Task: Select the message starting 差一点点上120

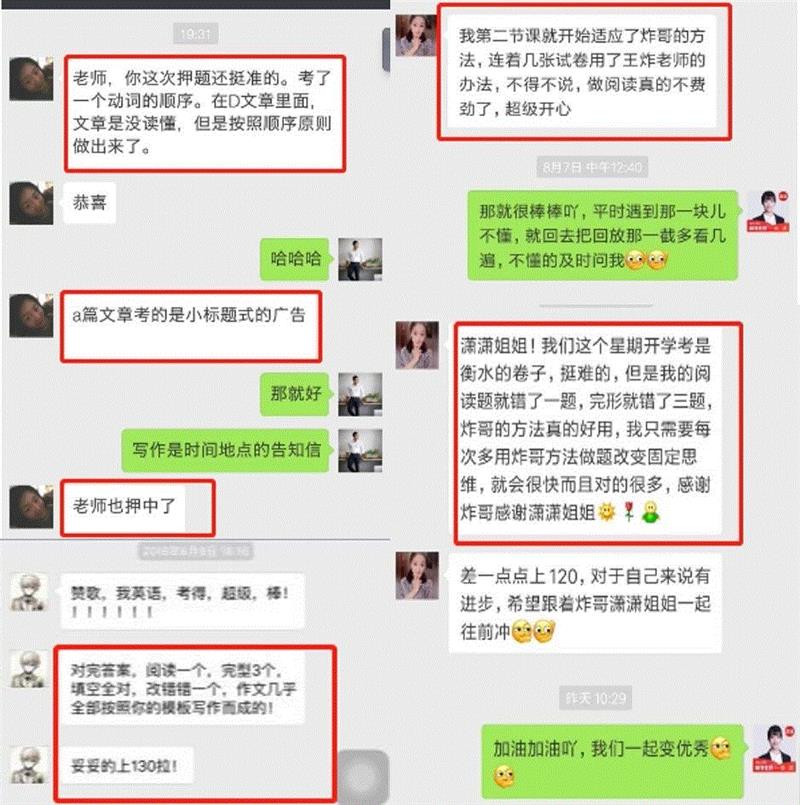Action: tap(585, 604)
